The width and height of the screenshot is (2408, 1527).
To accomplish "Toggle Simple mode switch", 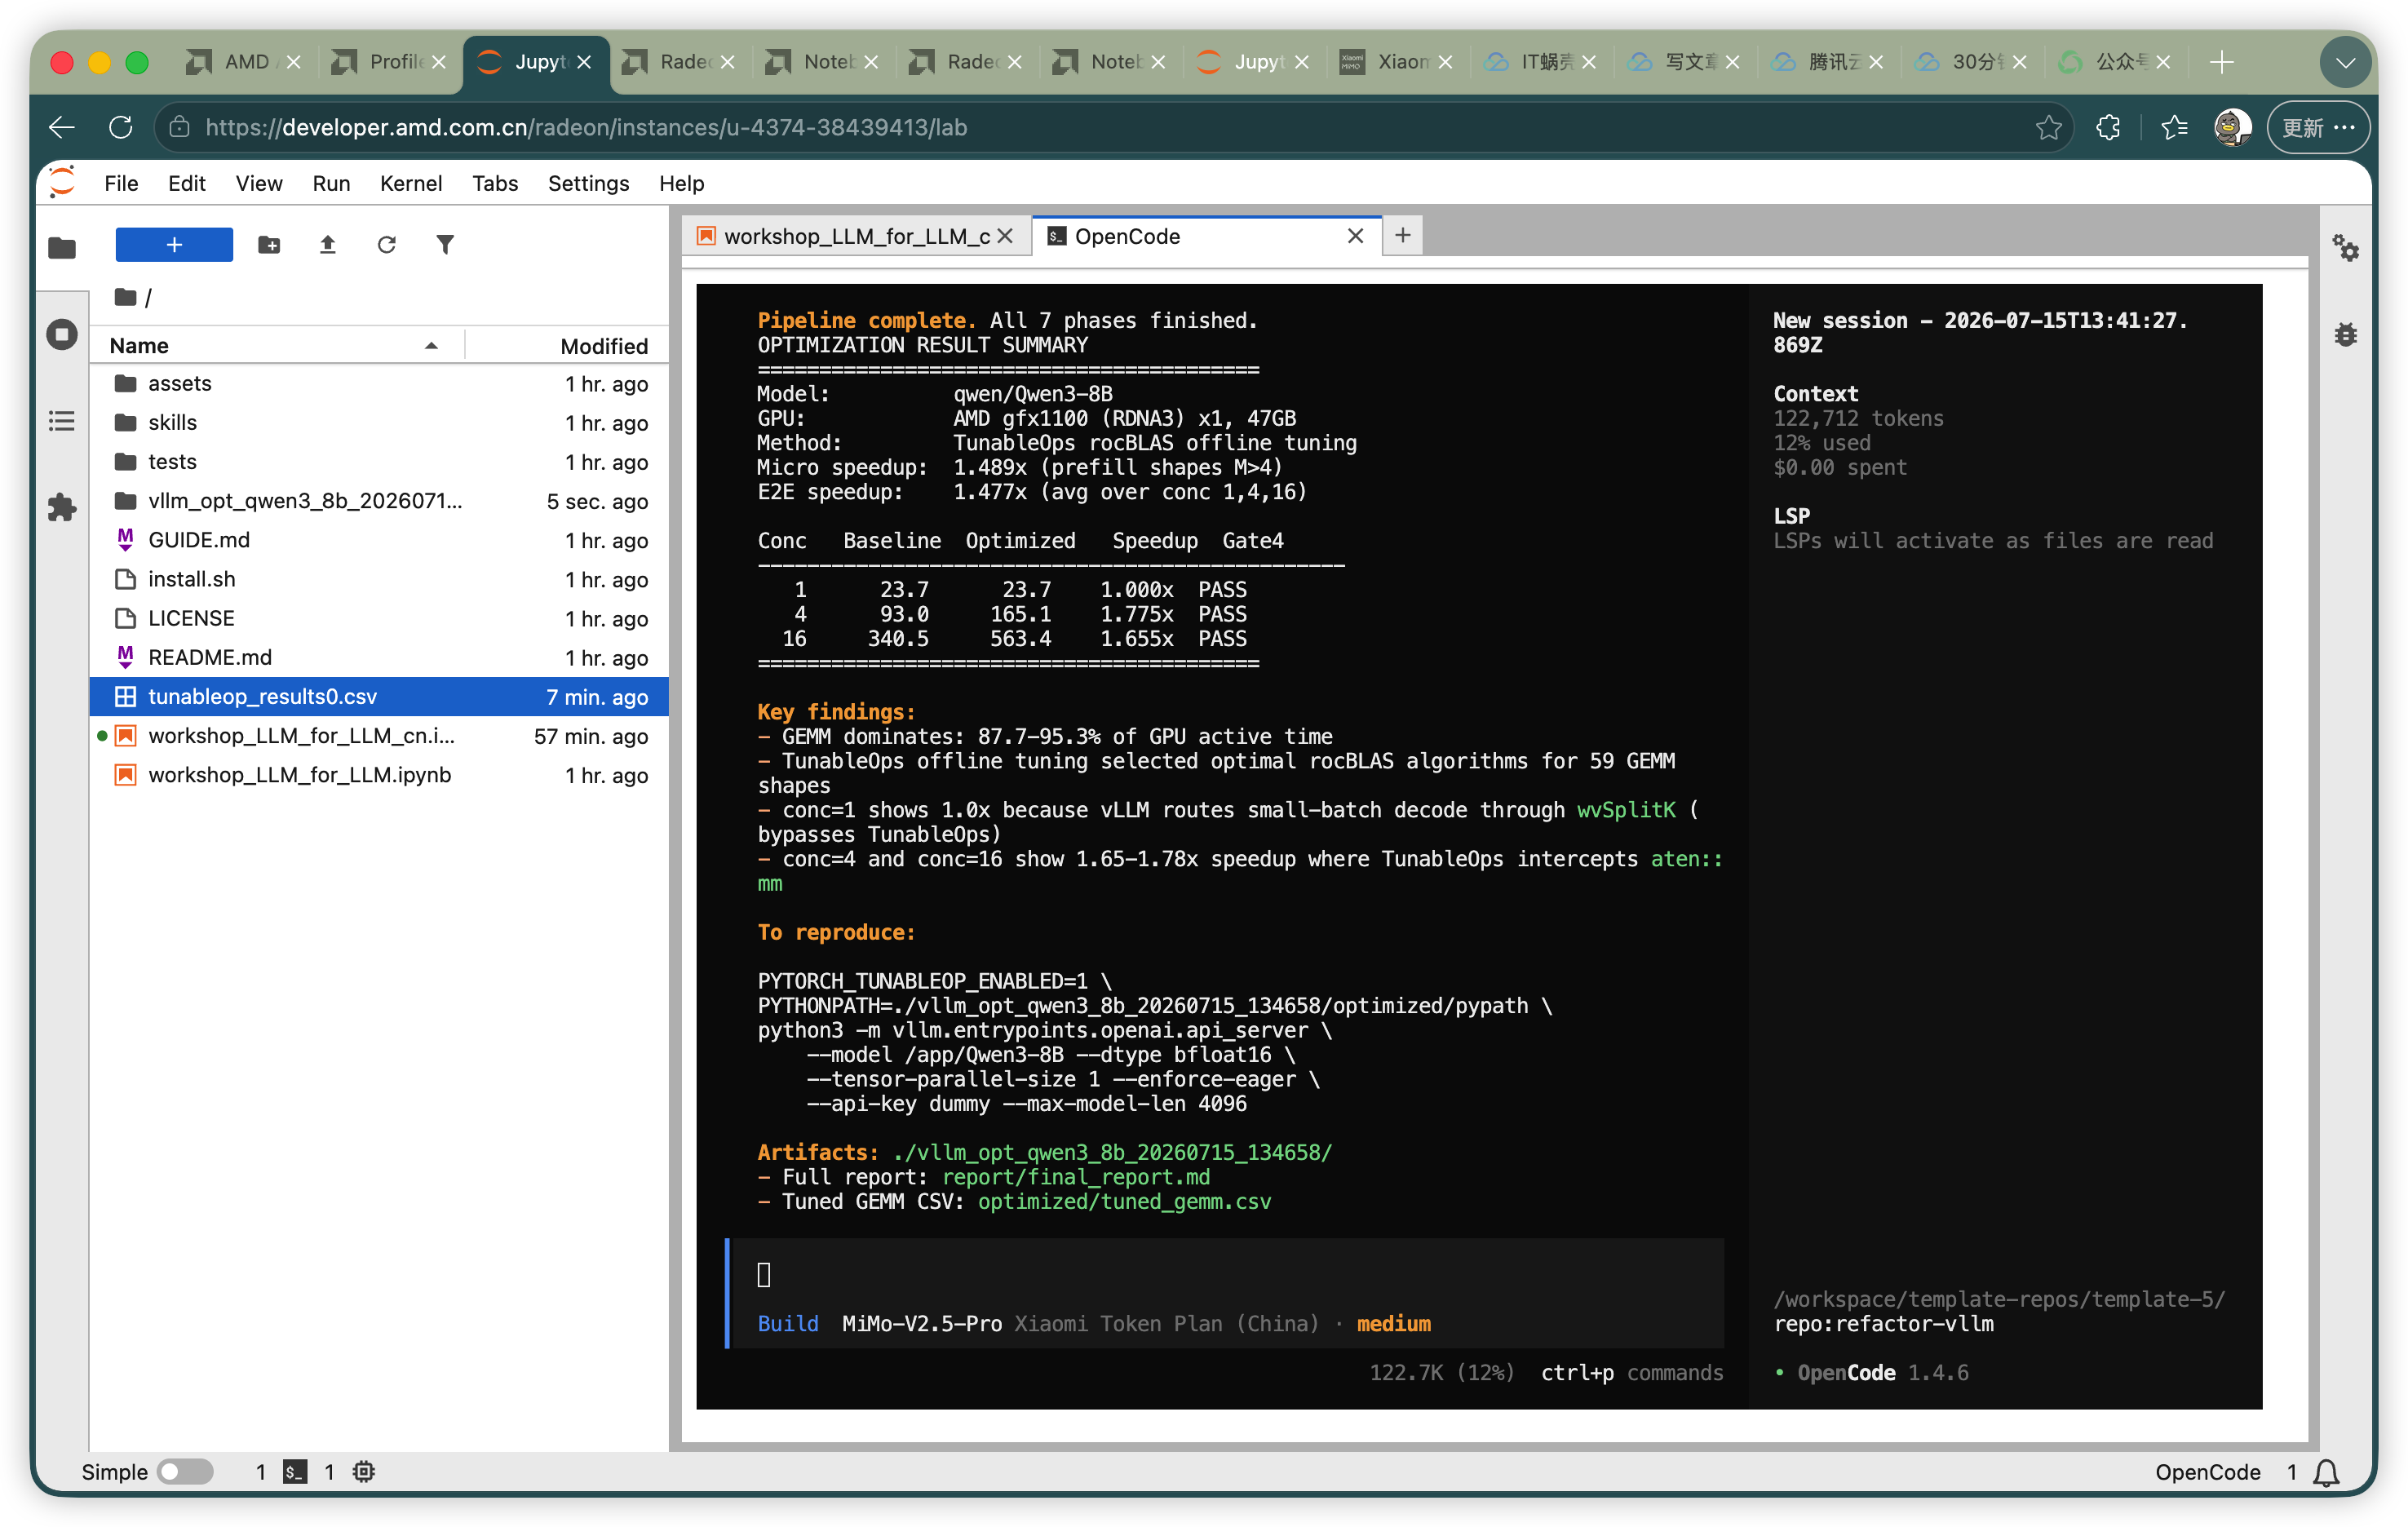I will click(x=186, y=1472).
